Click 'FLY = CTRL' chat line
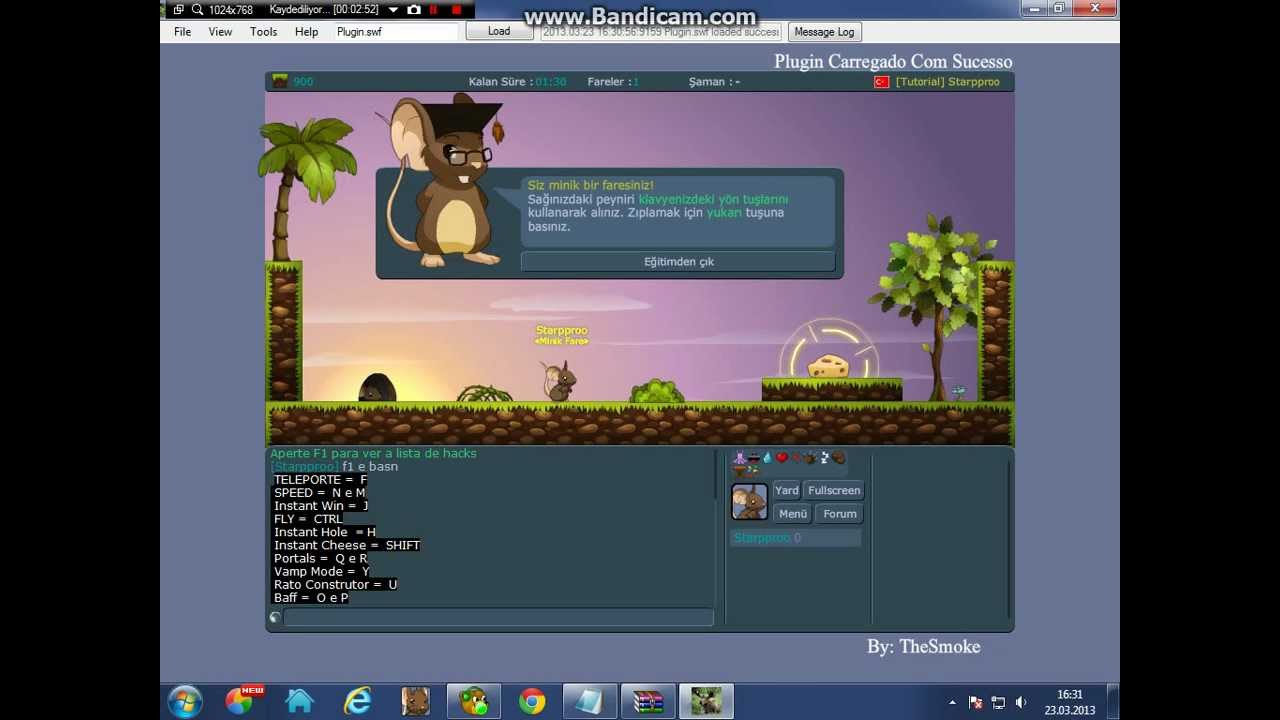Image resolution: width=1280 pixels, height=720 pixels. pyautogui.click(x=308, y=519)
